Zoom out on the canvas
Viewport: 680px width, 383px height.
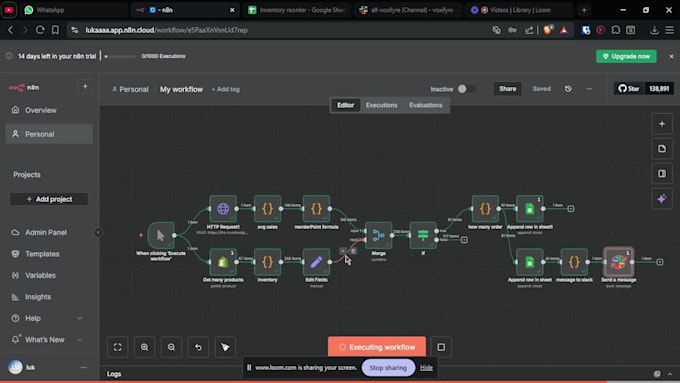(171, 347)
